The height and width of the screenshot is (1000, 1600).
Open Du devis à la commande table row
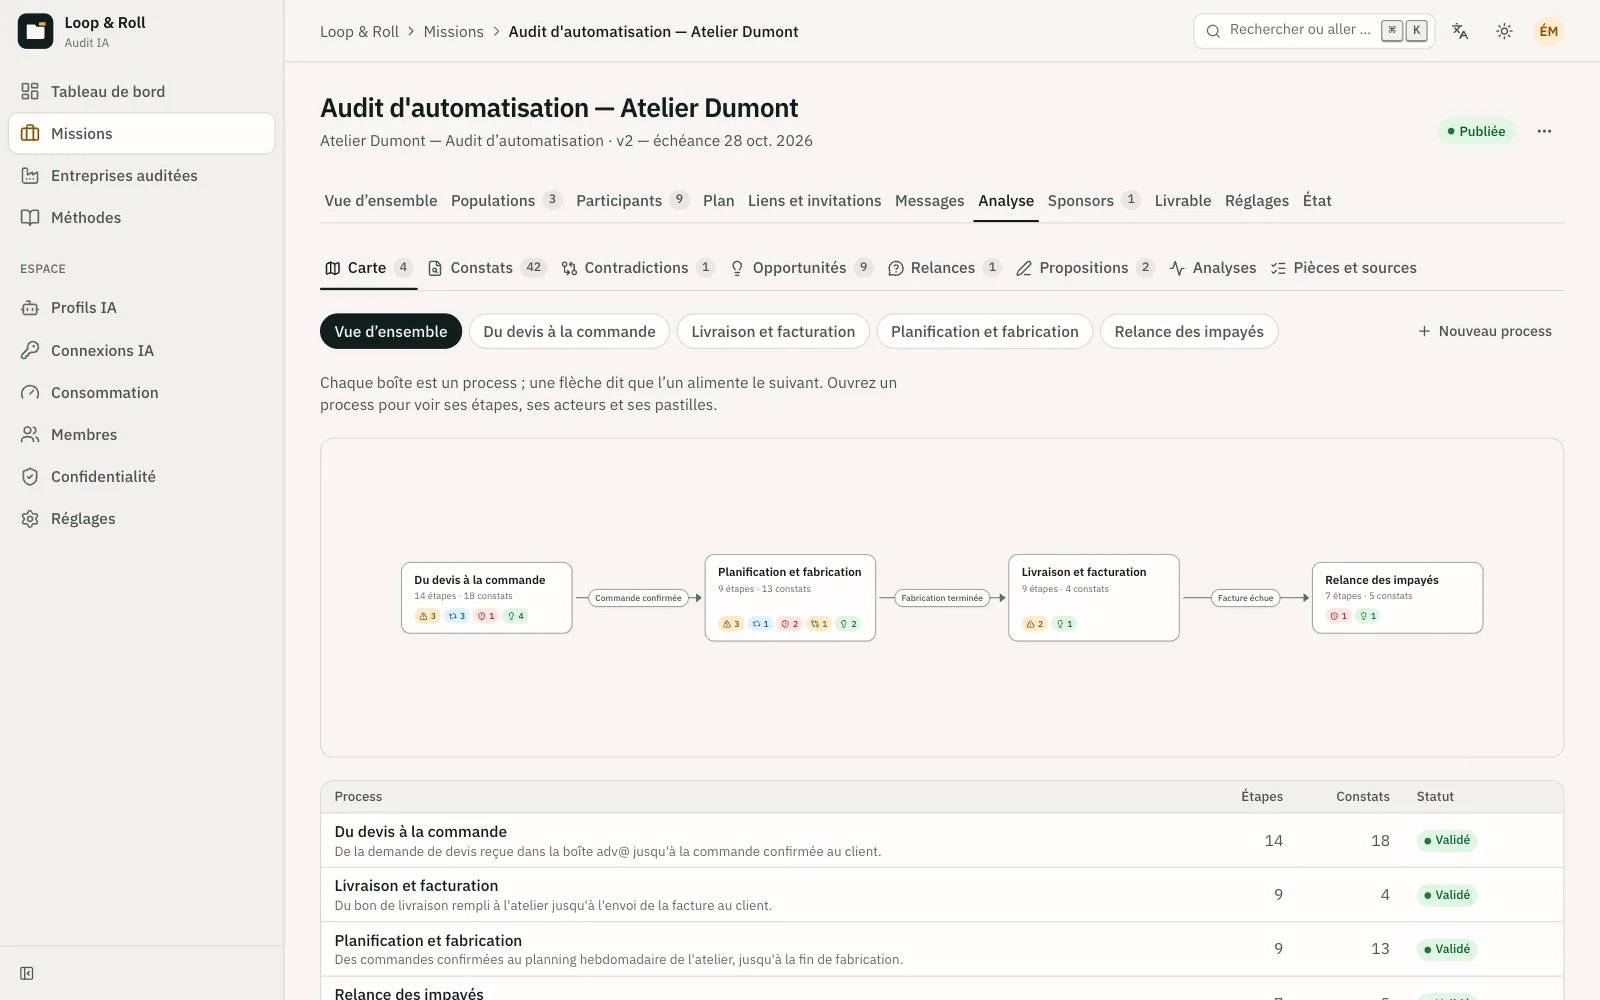(941, 840)
